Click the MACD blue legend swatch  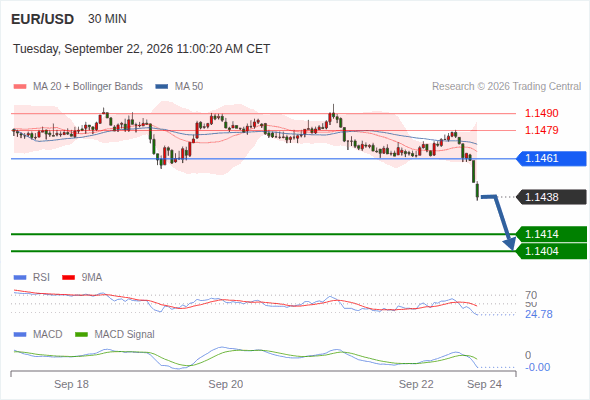coord(20,335)
